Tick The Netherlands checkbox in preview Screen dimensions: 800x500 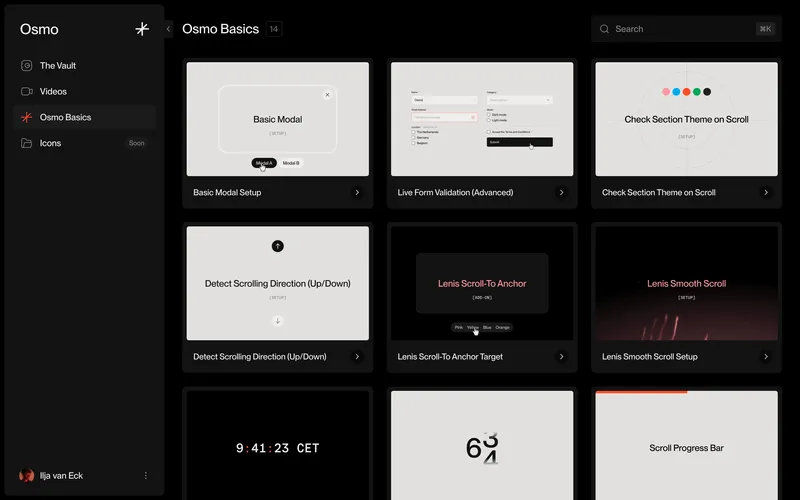point(413,132)
